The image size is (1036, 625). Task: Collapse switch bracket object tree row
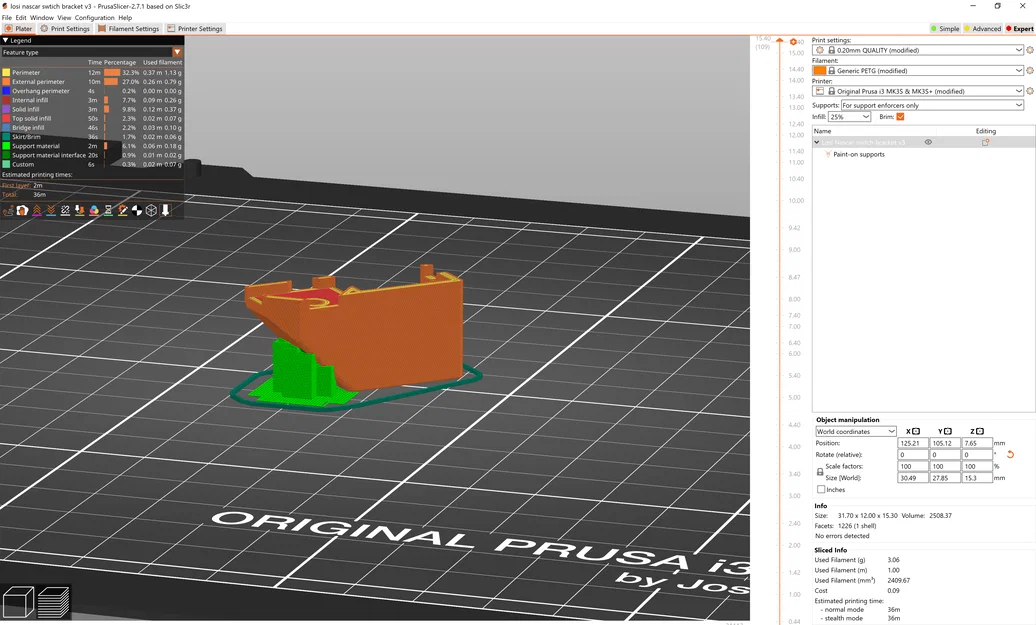pos(817,142)
